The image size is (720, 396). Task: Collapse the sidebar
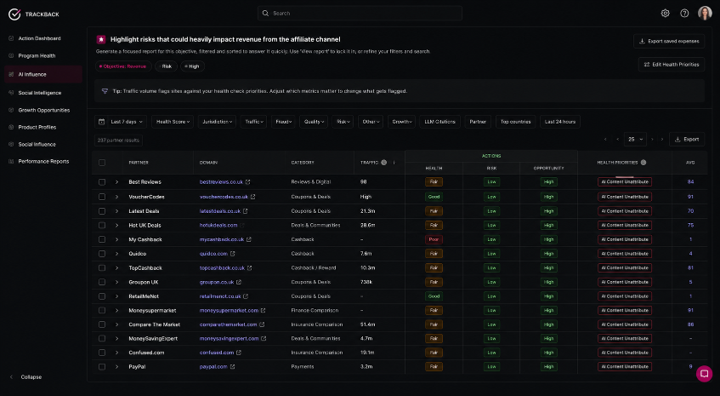pos(26,377)
